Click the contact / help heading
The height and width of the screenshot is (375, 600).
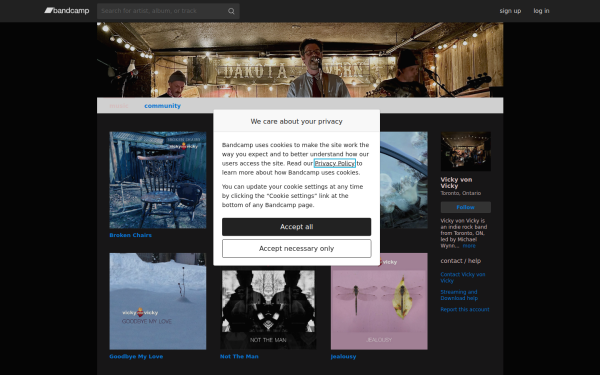(461, 261)
